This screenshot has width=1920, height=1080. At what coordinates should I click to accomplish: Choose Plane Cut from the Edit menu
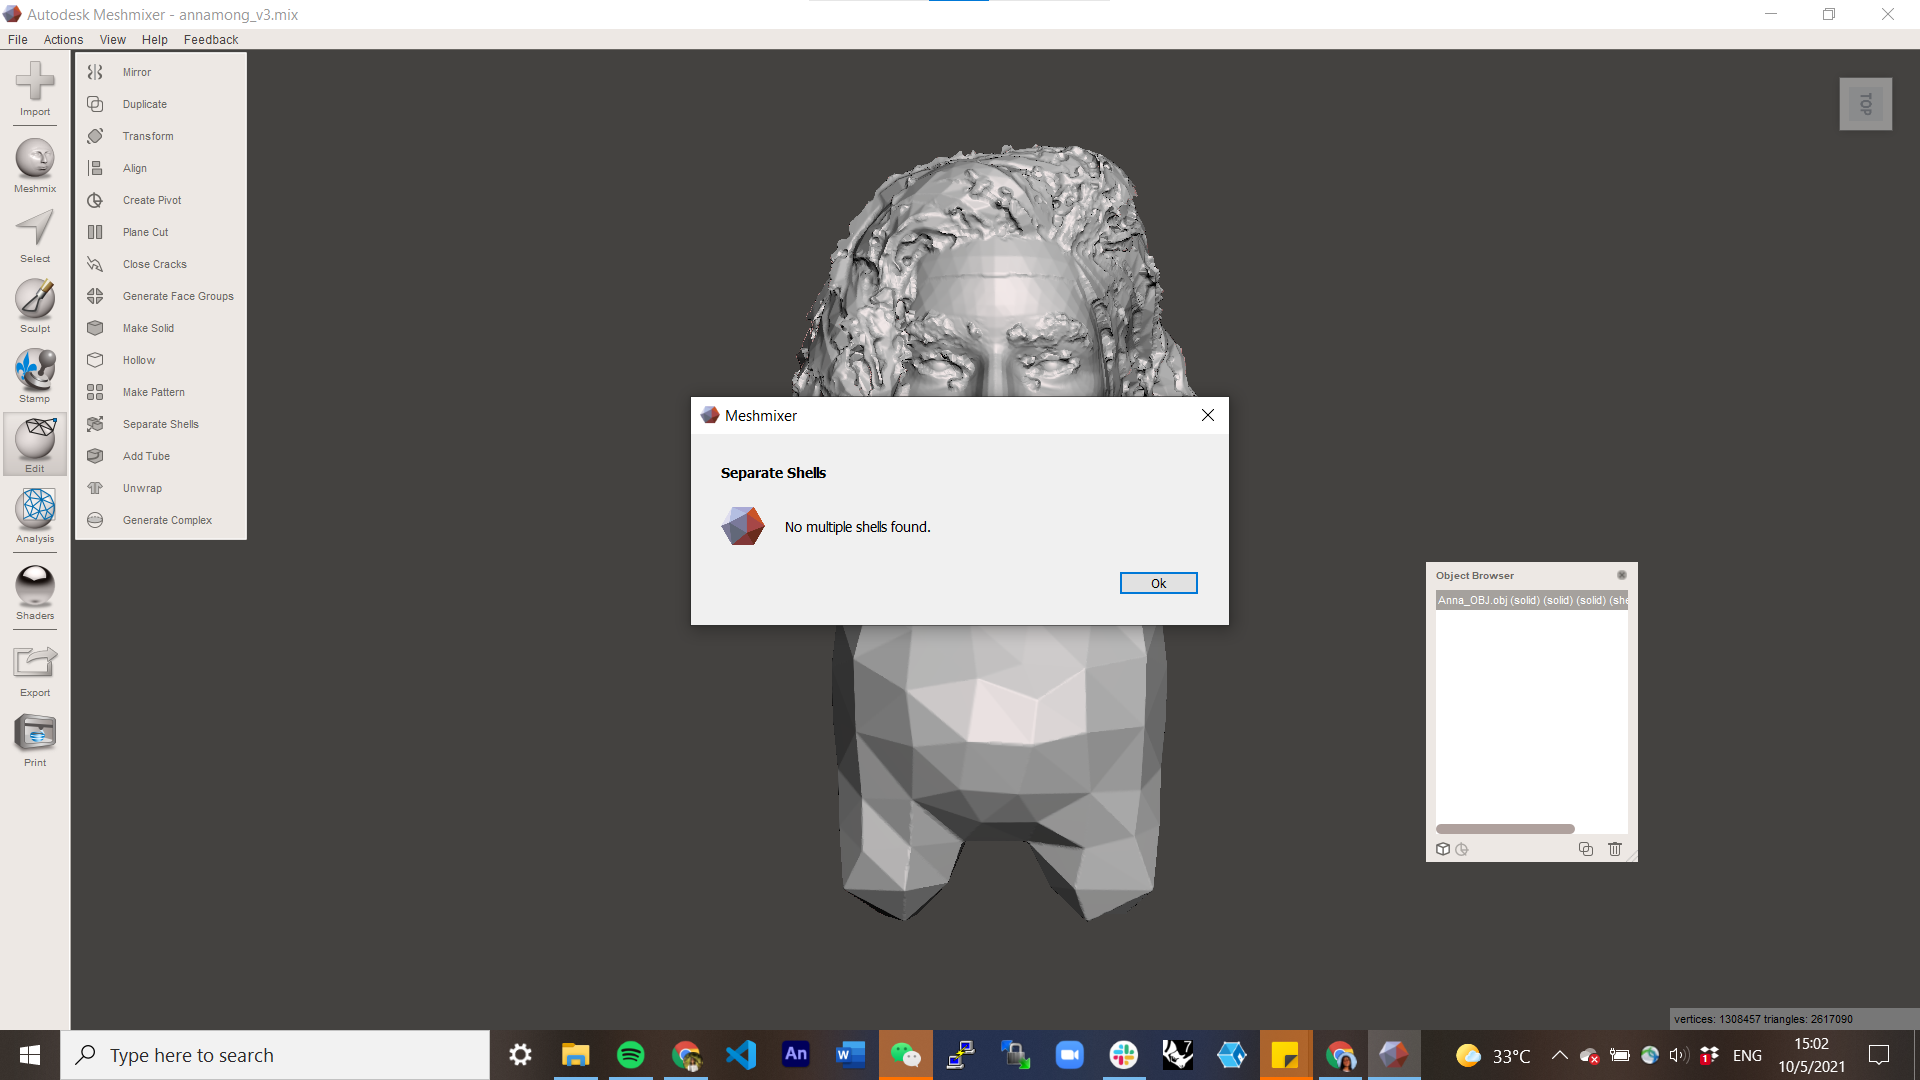click(x=144, y=232)
